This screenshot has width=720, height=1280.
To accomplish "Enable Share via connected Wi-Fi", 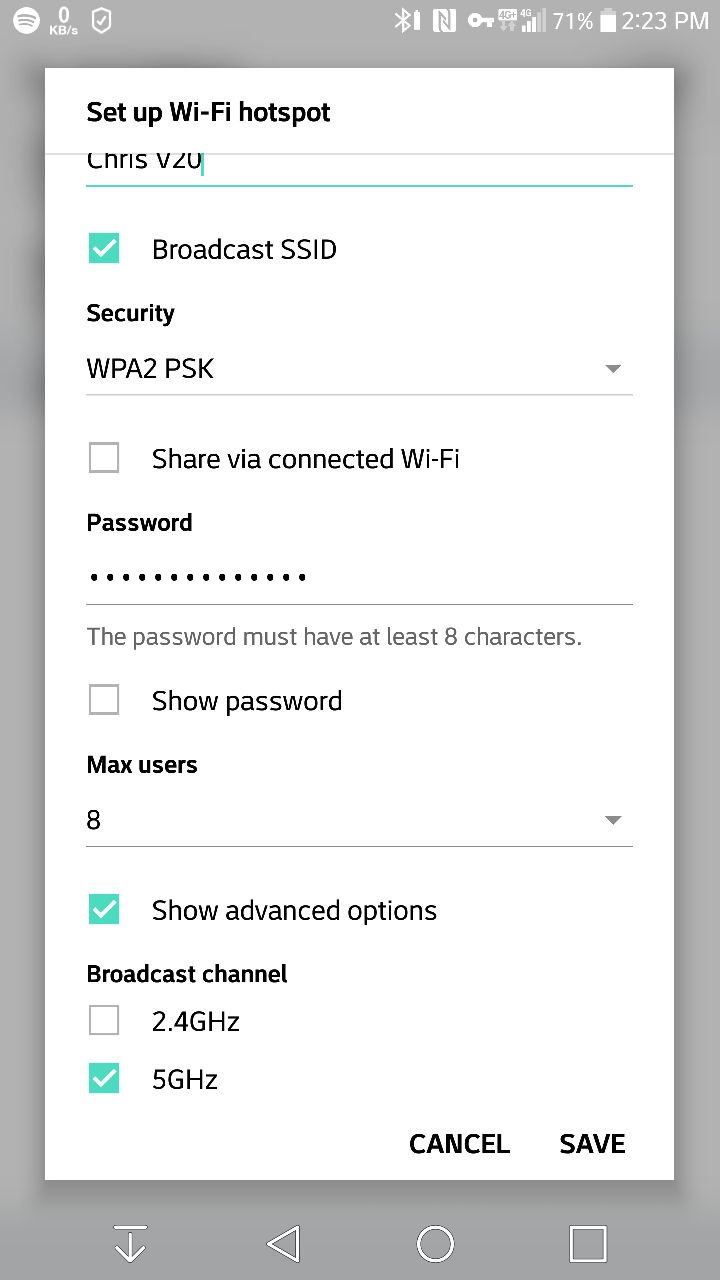I will pos(104,459).
